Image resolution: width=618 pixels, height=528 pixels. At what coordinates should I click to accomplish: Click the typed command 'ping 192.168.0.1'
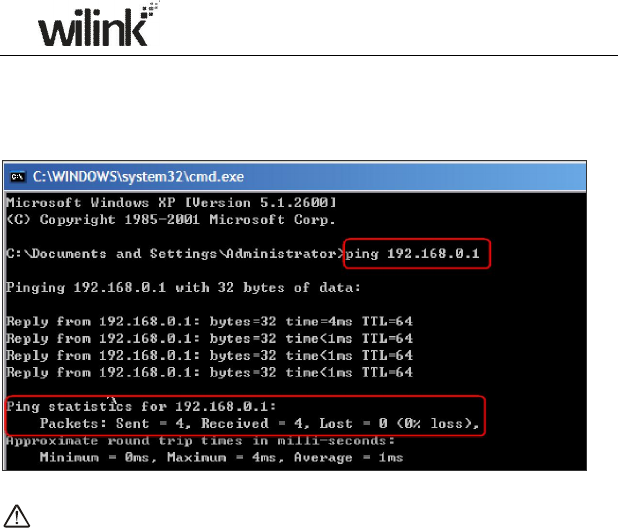point(413,254)
